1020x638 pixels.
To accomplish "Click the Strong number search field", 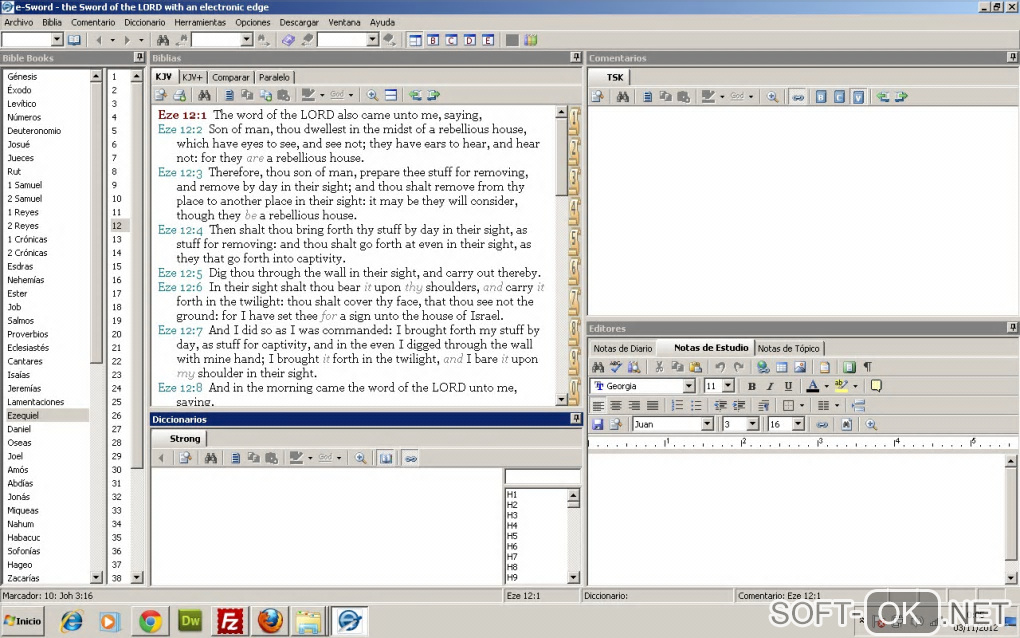I will pyautogui.click(x=542, y=477).
